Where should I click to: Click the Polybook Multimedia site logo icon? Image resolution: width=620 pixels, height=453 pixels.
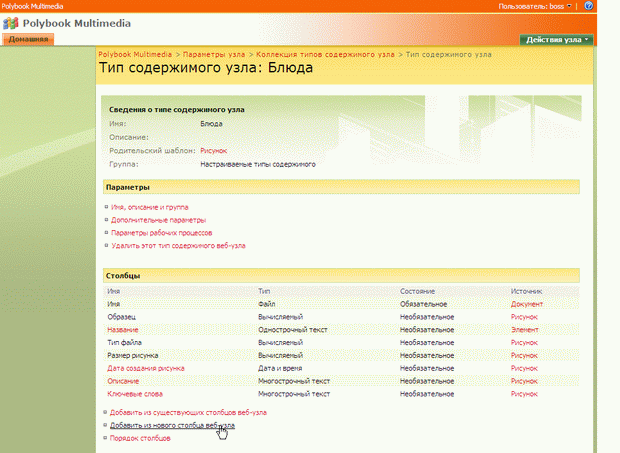(x=11, y=22)
